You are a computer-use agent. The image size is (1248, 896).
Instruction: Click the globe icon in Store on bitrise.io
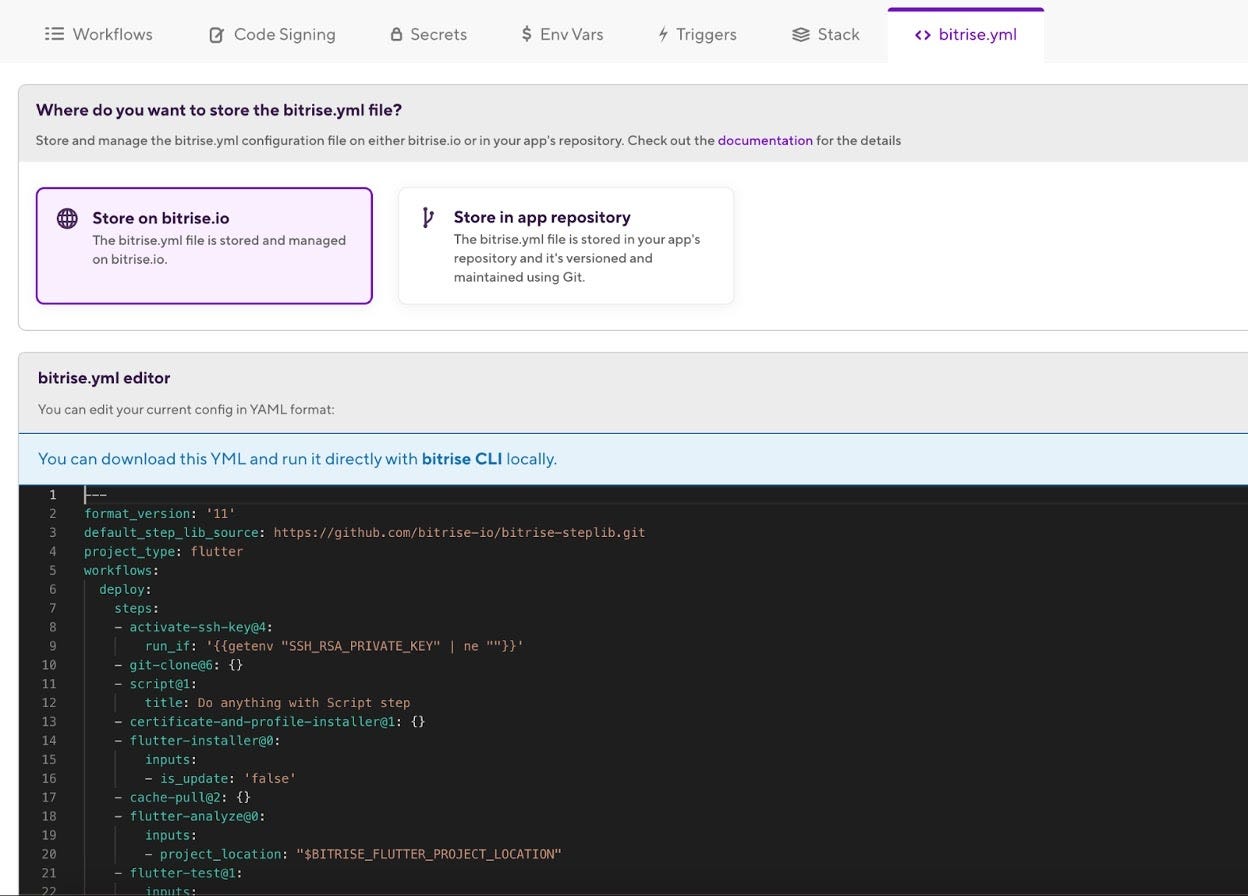67,219
